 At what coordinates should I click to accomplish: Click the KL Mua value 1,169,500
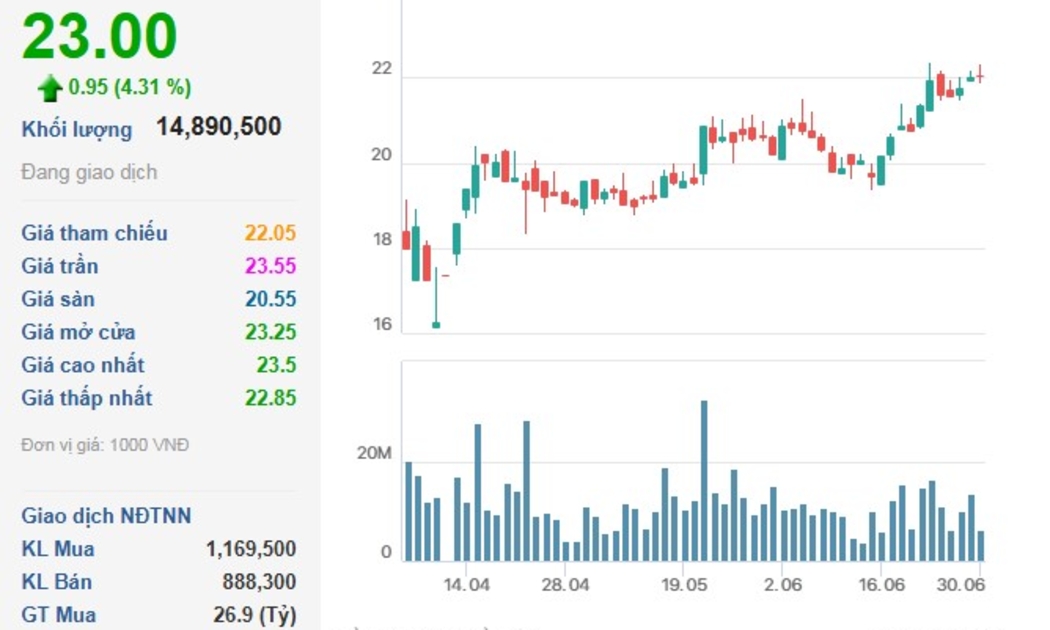pos(250,549)
